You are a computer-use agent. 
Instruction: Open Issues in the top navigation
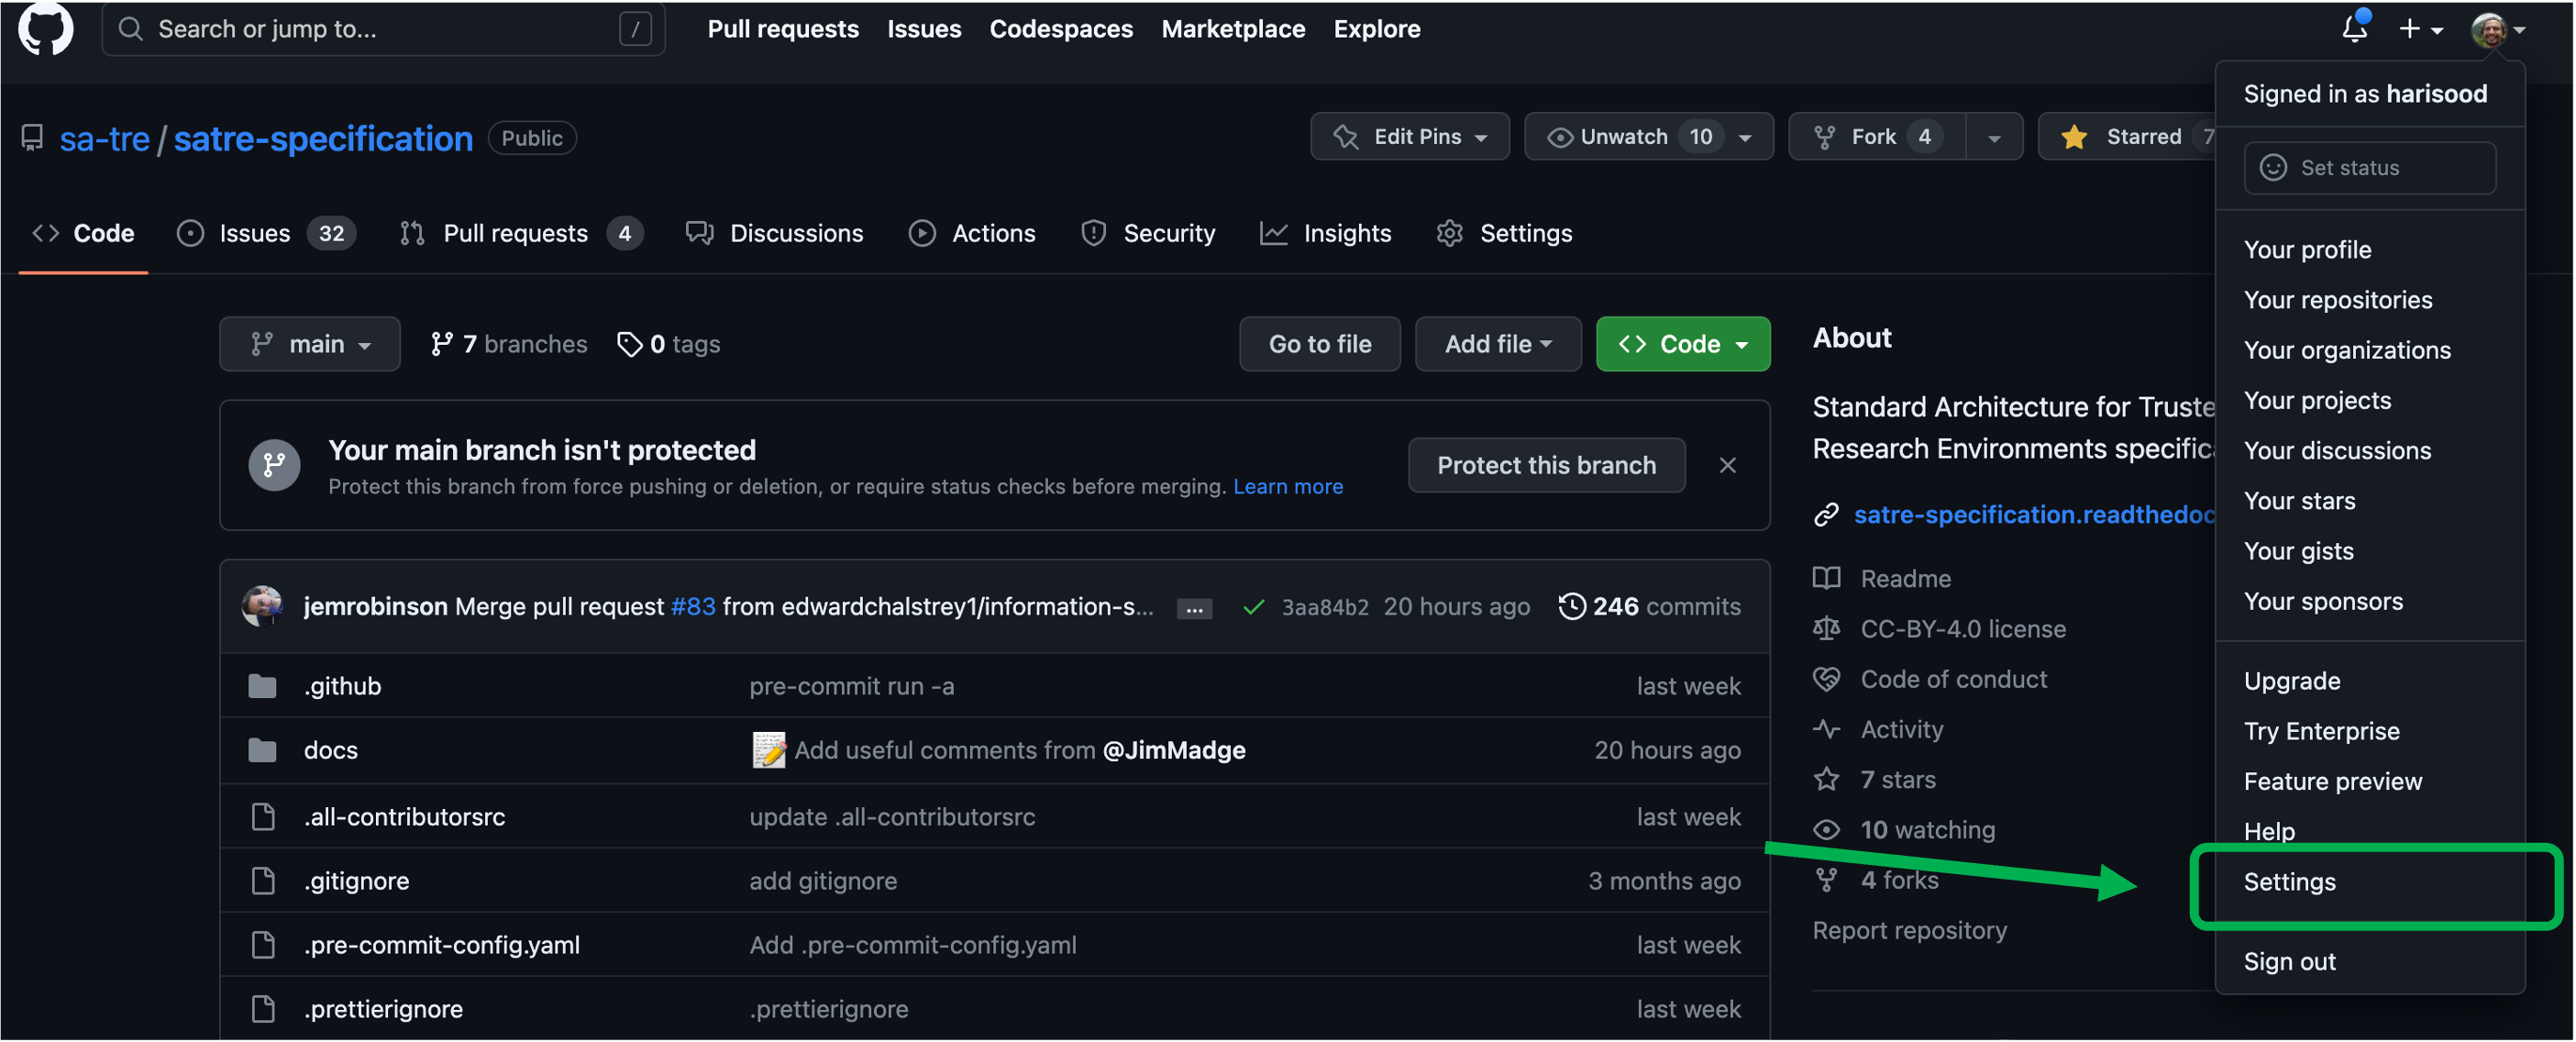[x=924, y=29]
